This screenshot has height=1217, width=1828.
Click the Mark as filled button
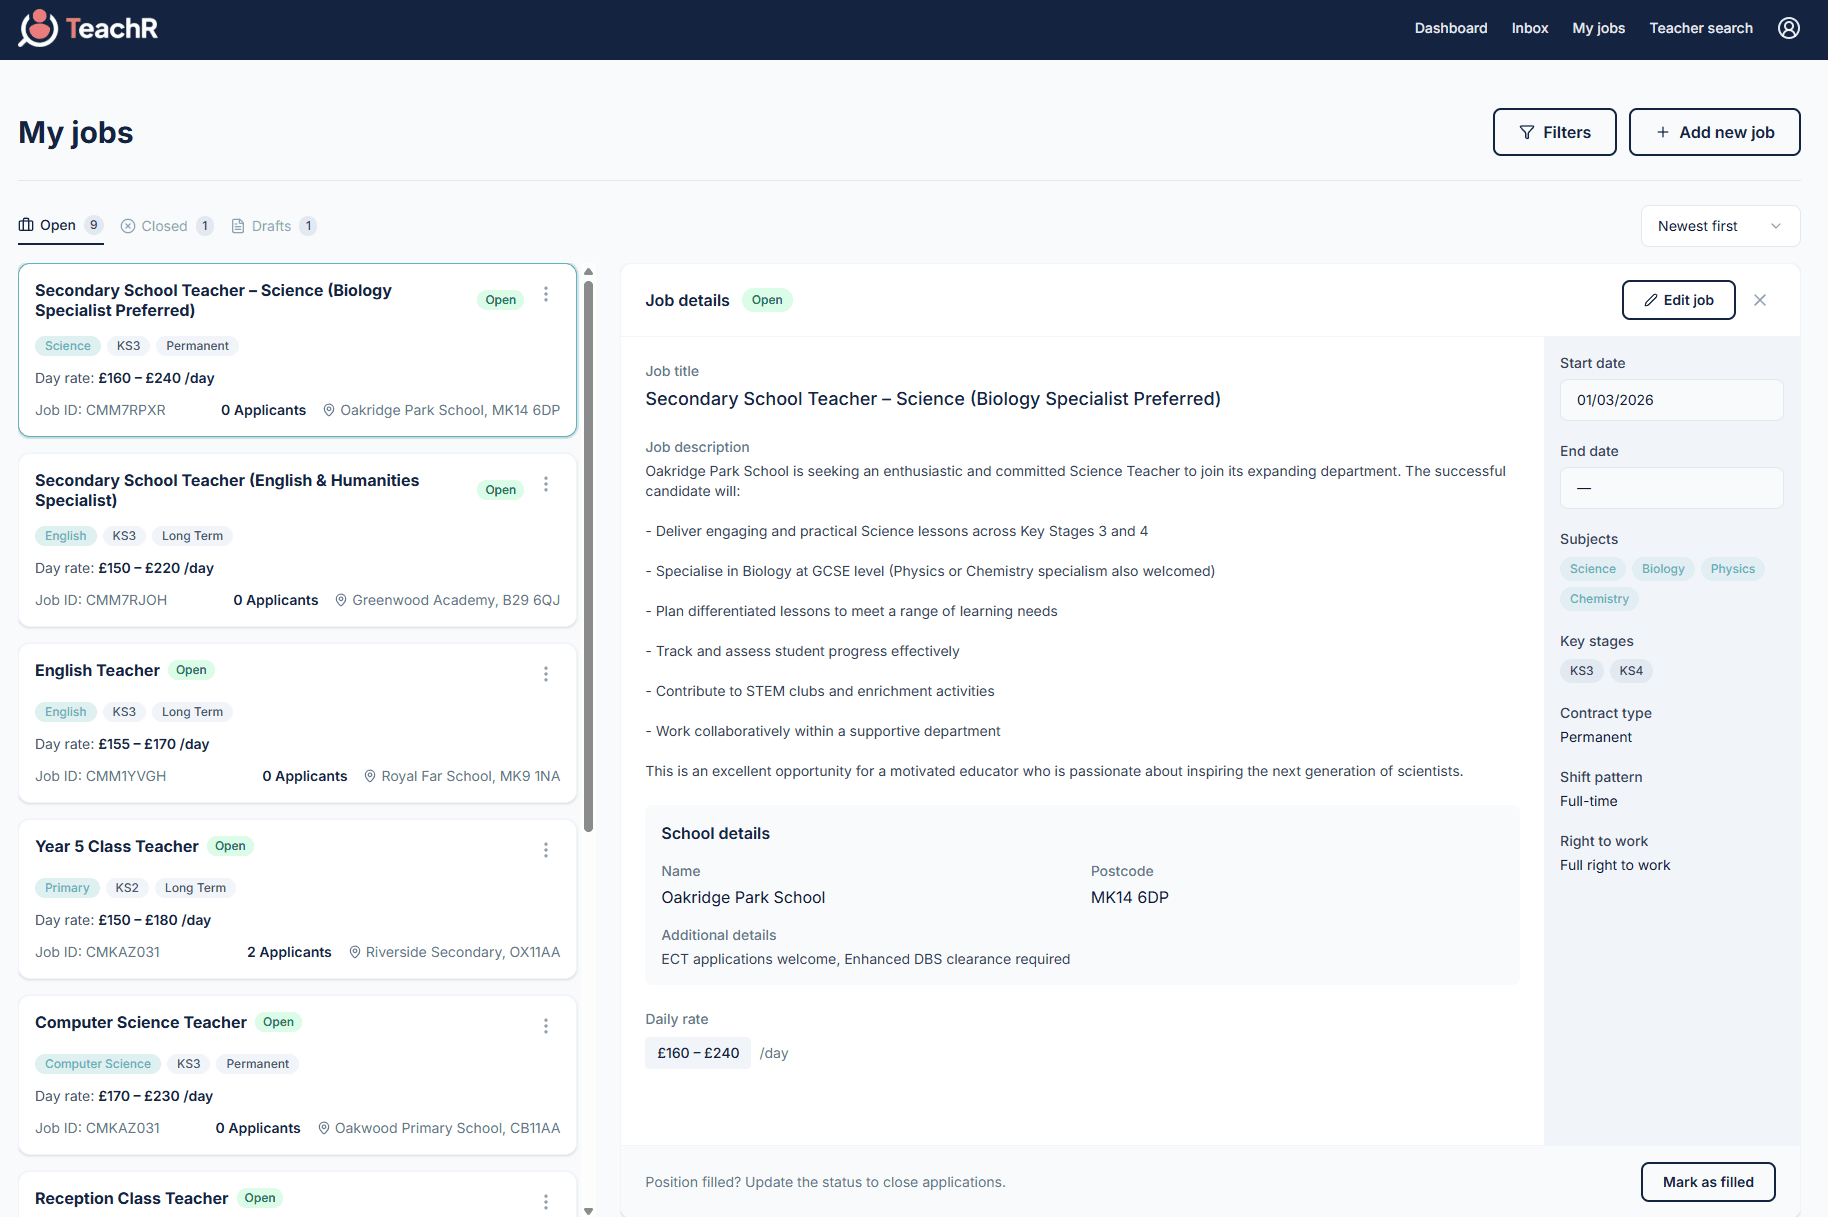(x=1707, y=1182)
